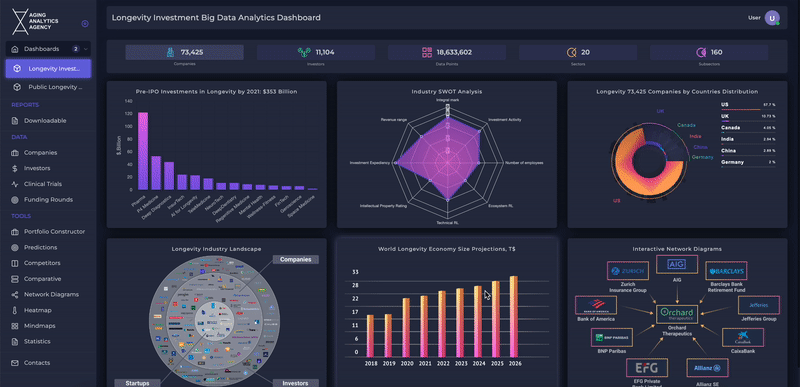Viewport: 800px width, 387px height.
Task: Open the Public Longevity dashboard item
Action: pyautogui.click(x=48, y=87)
